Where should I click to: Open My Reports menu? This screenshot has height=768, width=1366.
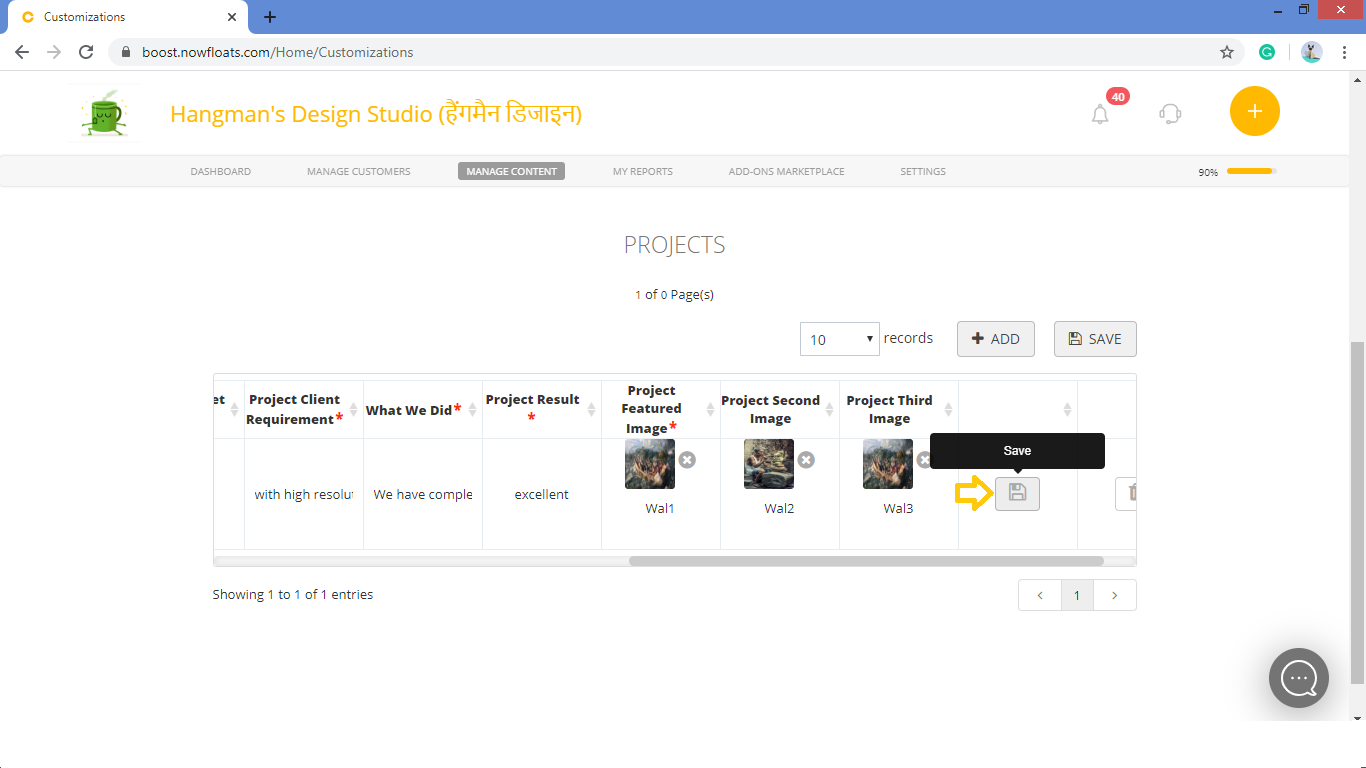click(643, 171)
